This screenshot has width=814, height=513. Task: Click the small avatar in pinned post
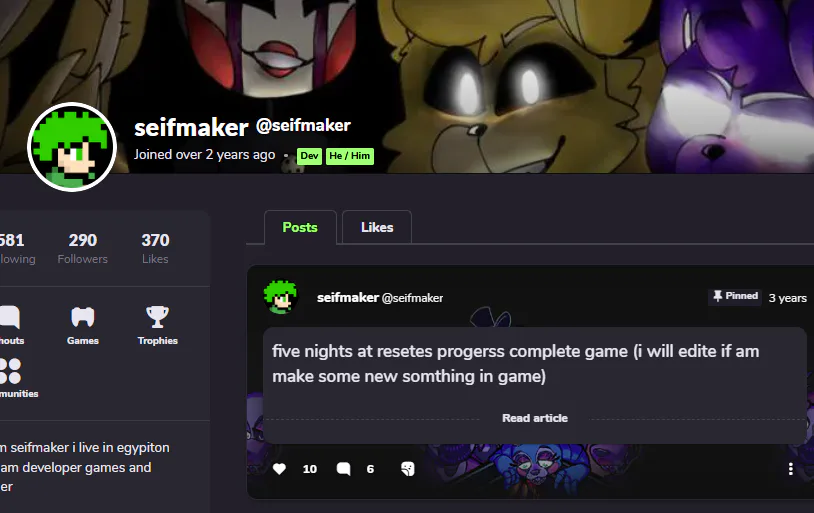click(281, 298)
